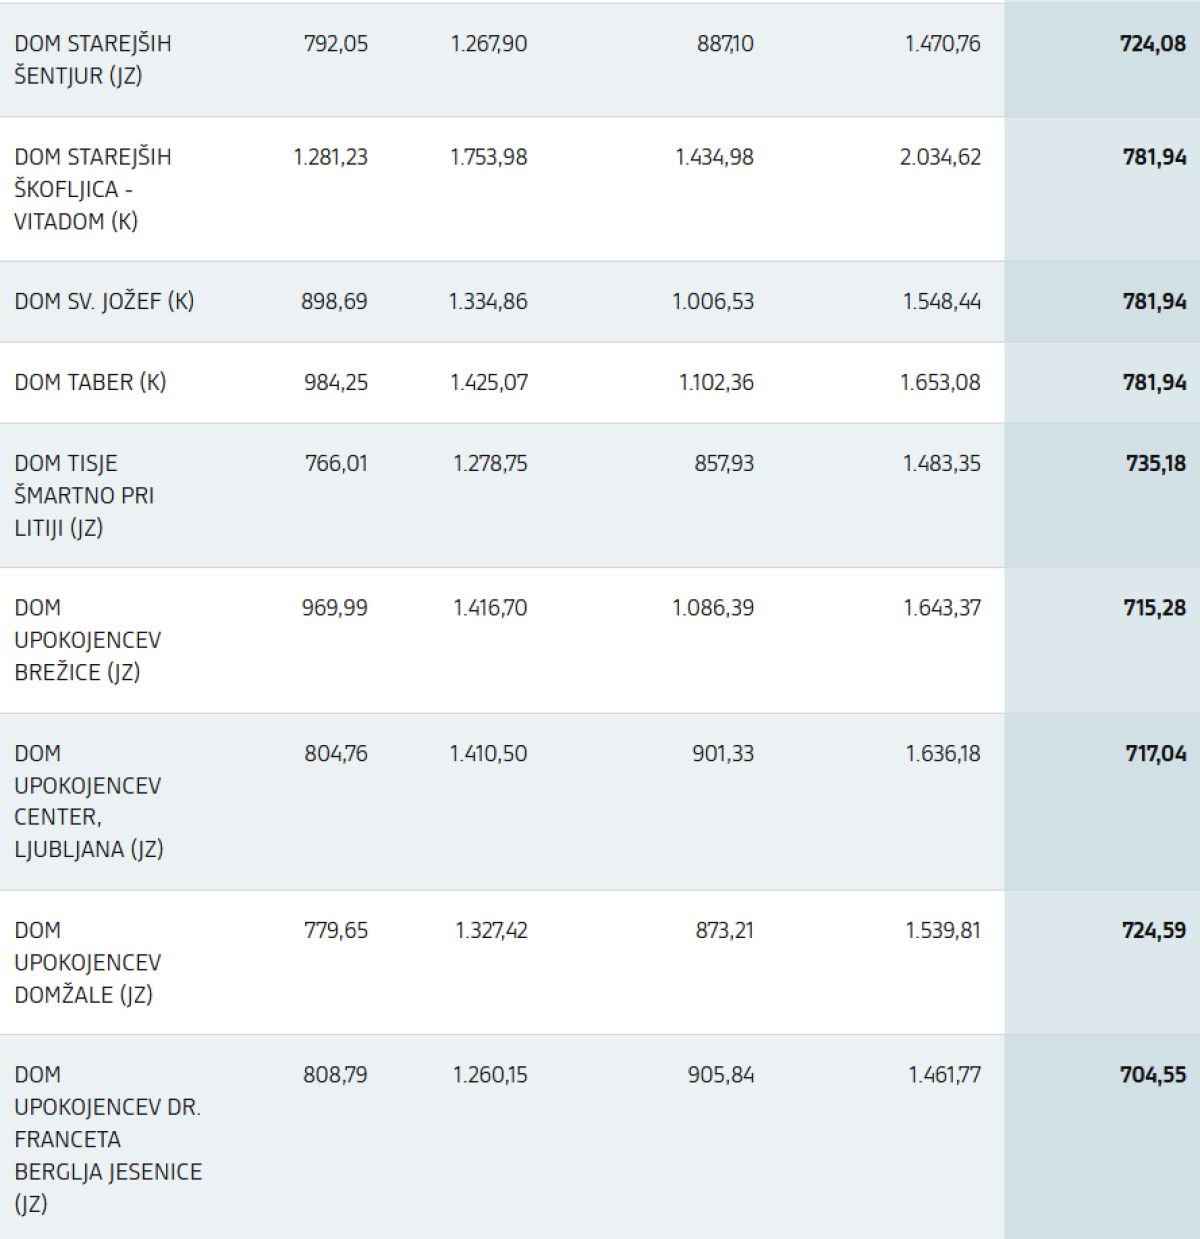Select the 2.034,62 price cell

click(940, 157)
